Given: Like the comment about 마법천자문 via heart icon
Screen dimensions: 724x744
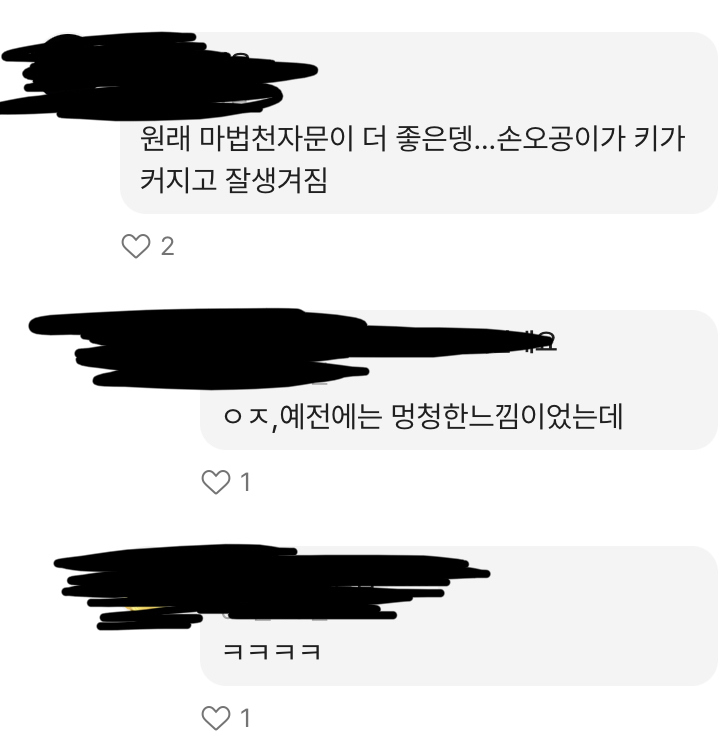Looking at the screenshot, I should click(x=136, y=246).
